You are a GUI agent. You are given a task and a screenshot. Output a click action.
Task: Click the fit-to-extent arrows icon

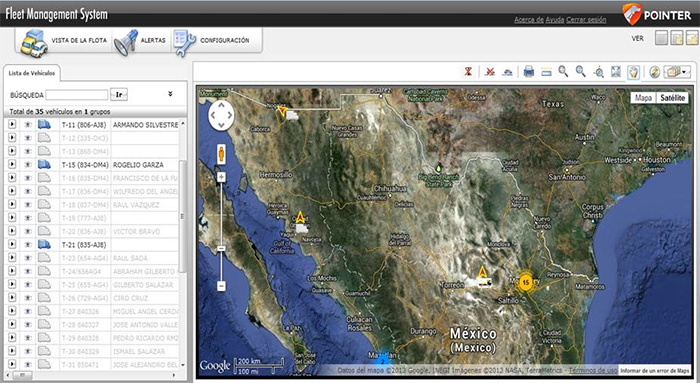click(616, 71)
